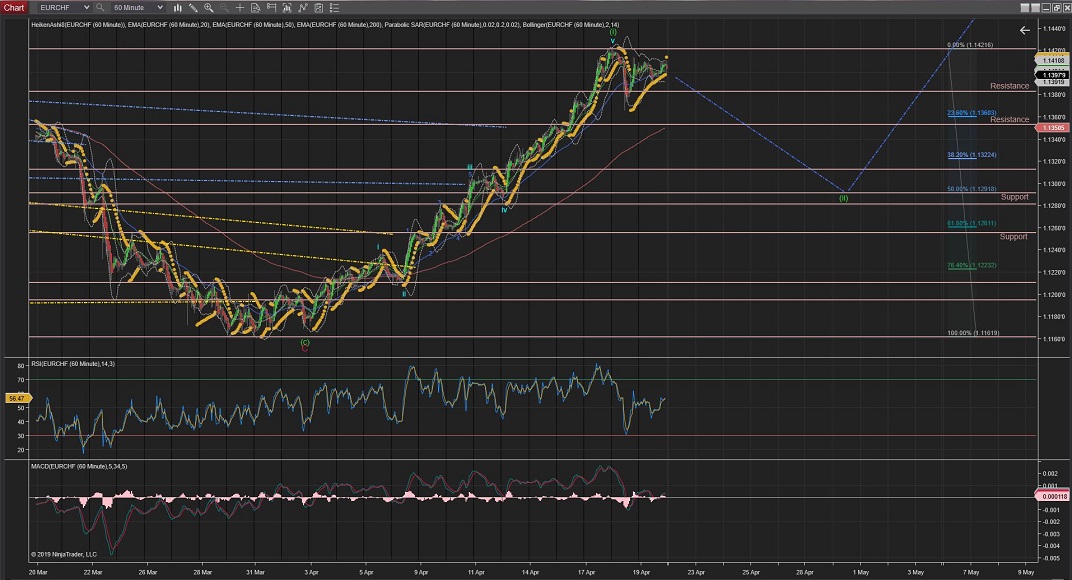
Task: Select the drawing tools pencil icon
Action: [x=193, y=7]
